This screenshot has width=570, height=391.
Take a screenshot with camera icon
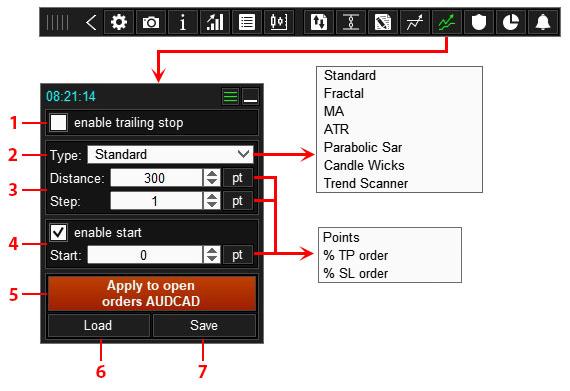pos(151,22)
